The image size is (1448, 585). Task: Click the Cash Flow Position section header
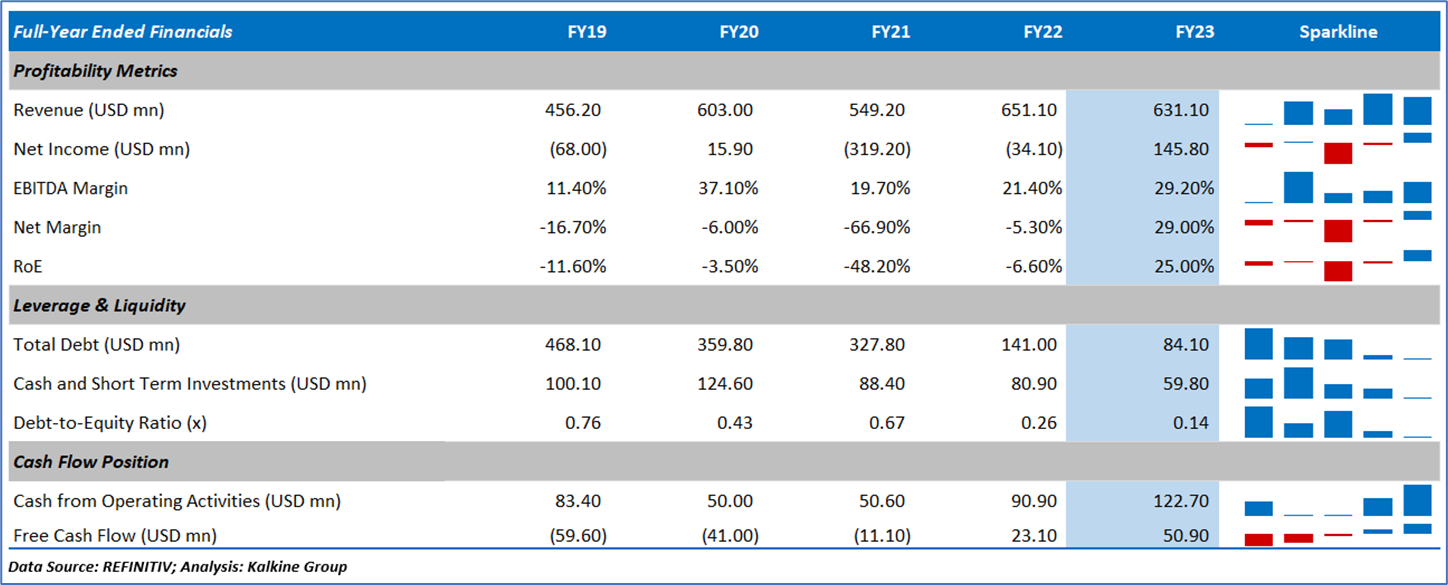91,462
